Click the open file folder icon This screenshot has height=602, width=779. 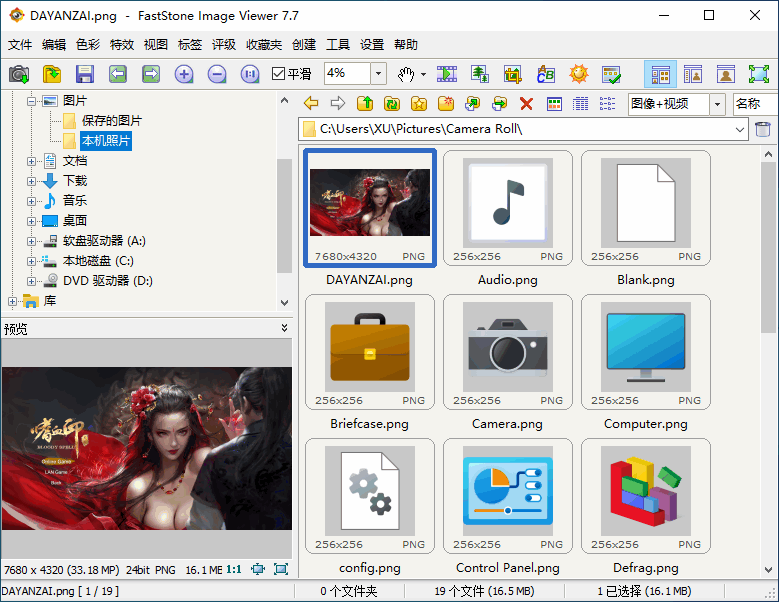pyautogui.click(x=52, y=75)
